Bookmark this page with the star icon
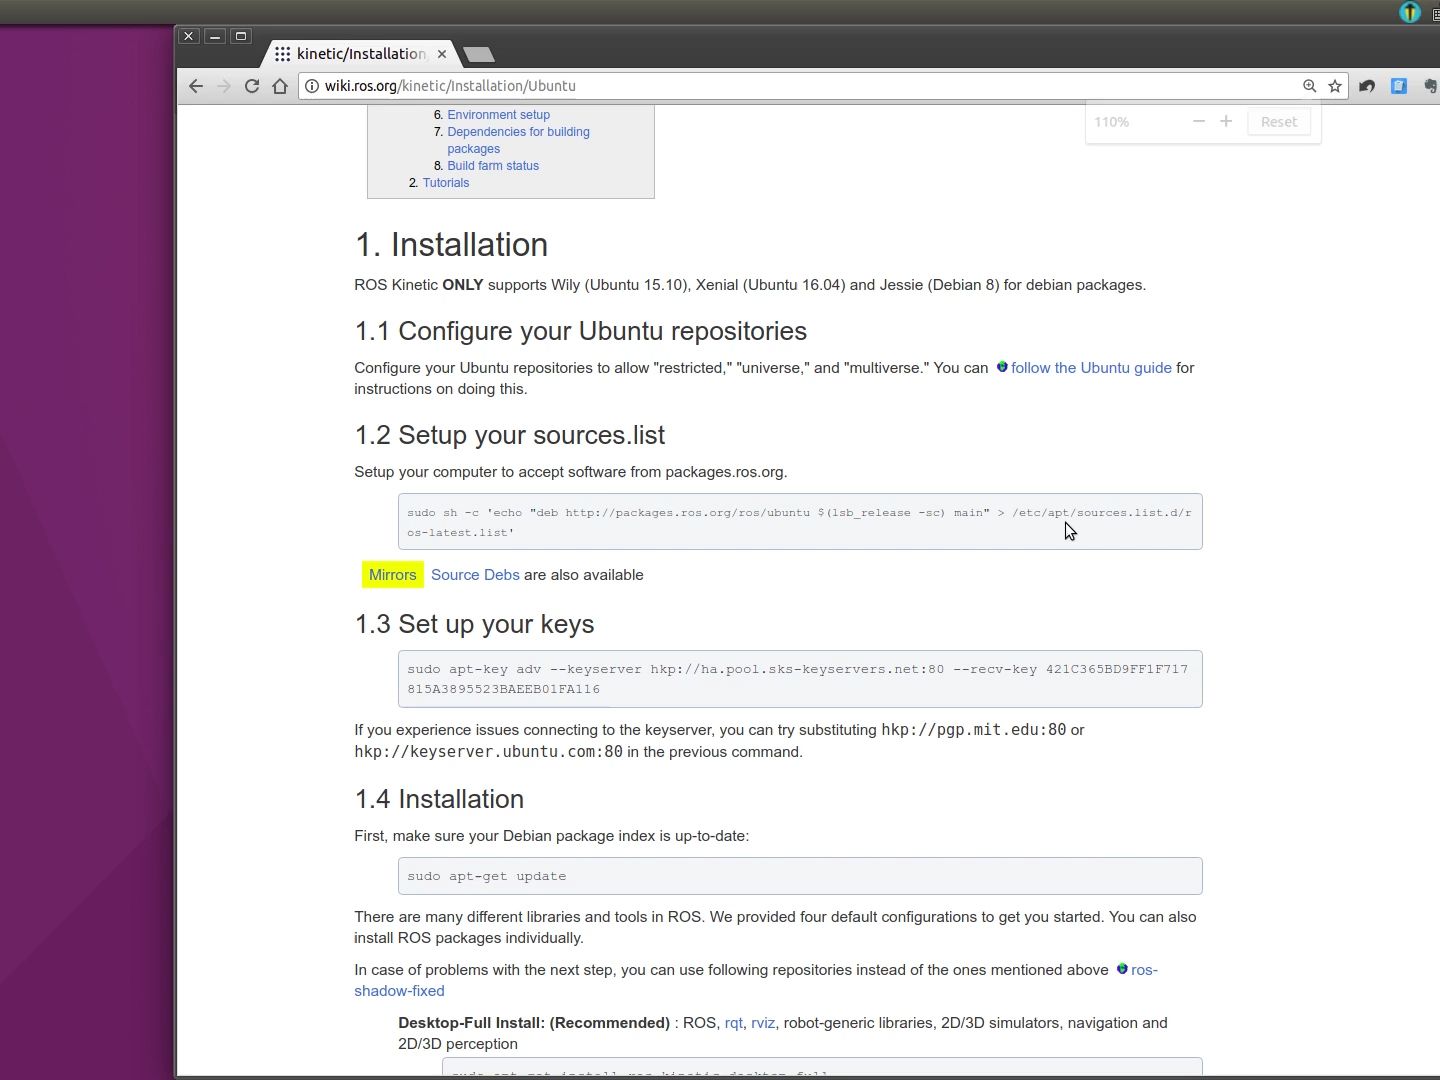 coord(1335,86)
